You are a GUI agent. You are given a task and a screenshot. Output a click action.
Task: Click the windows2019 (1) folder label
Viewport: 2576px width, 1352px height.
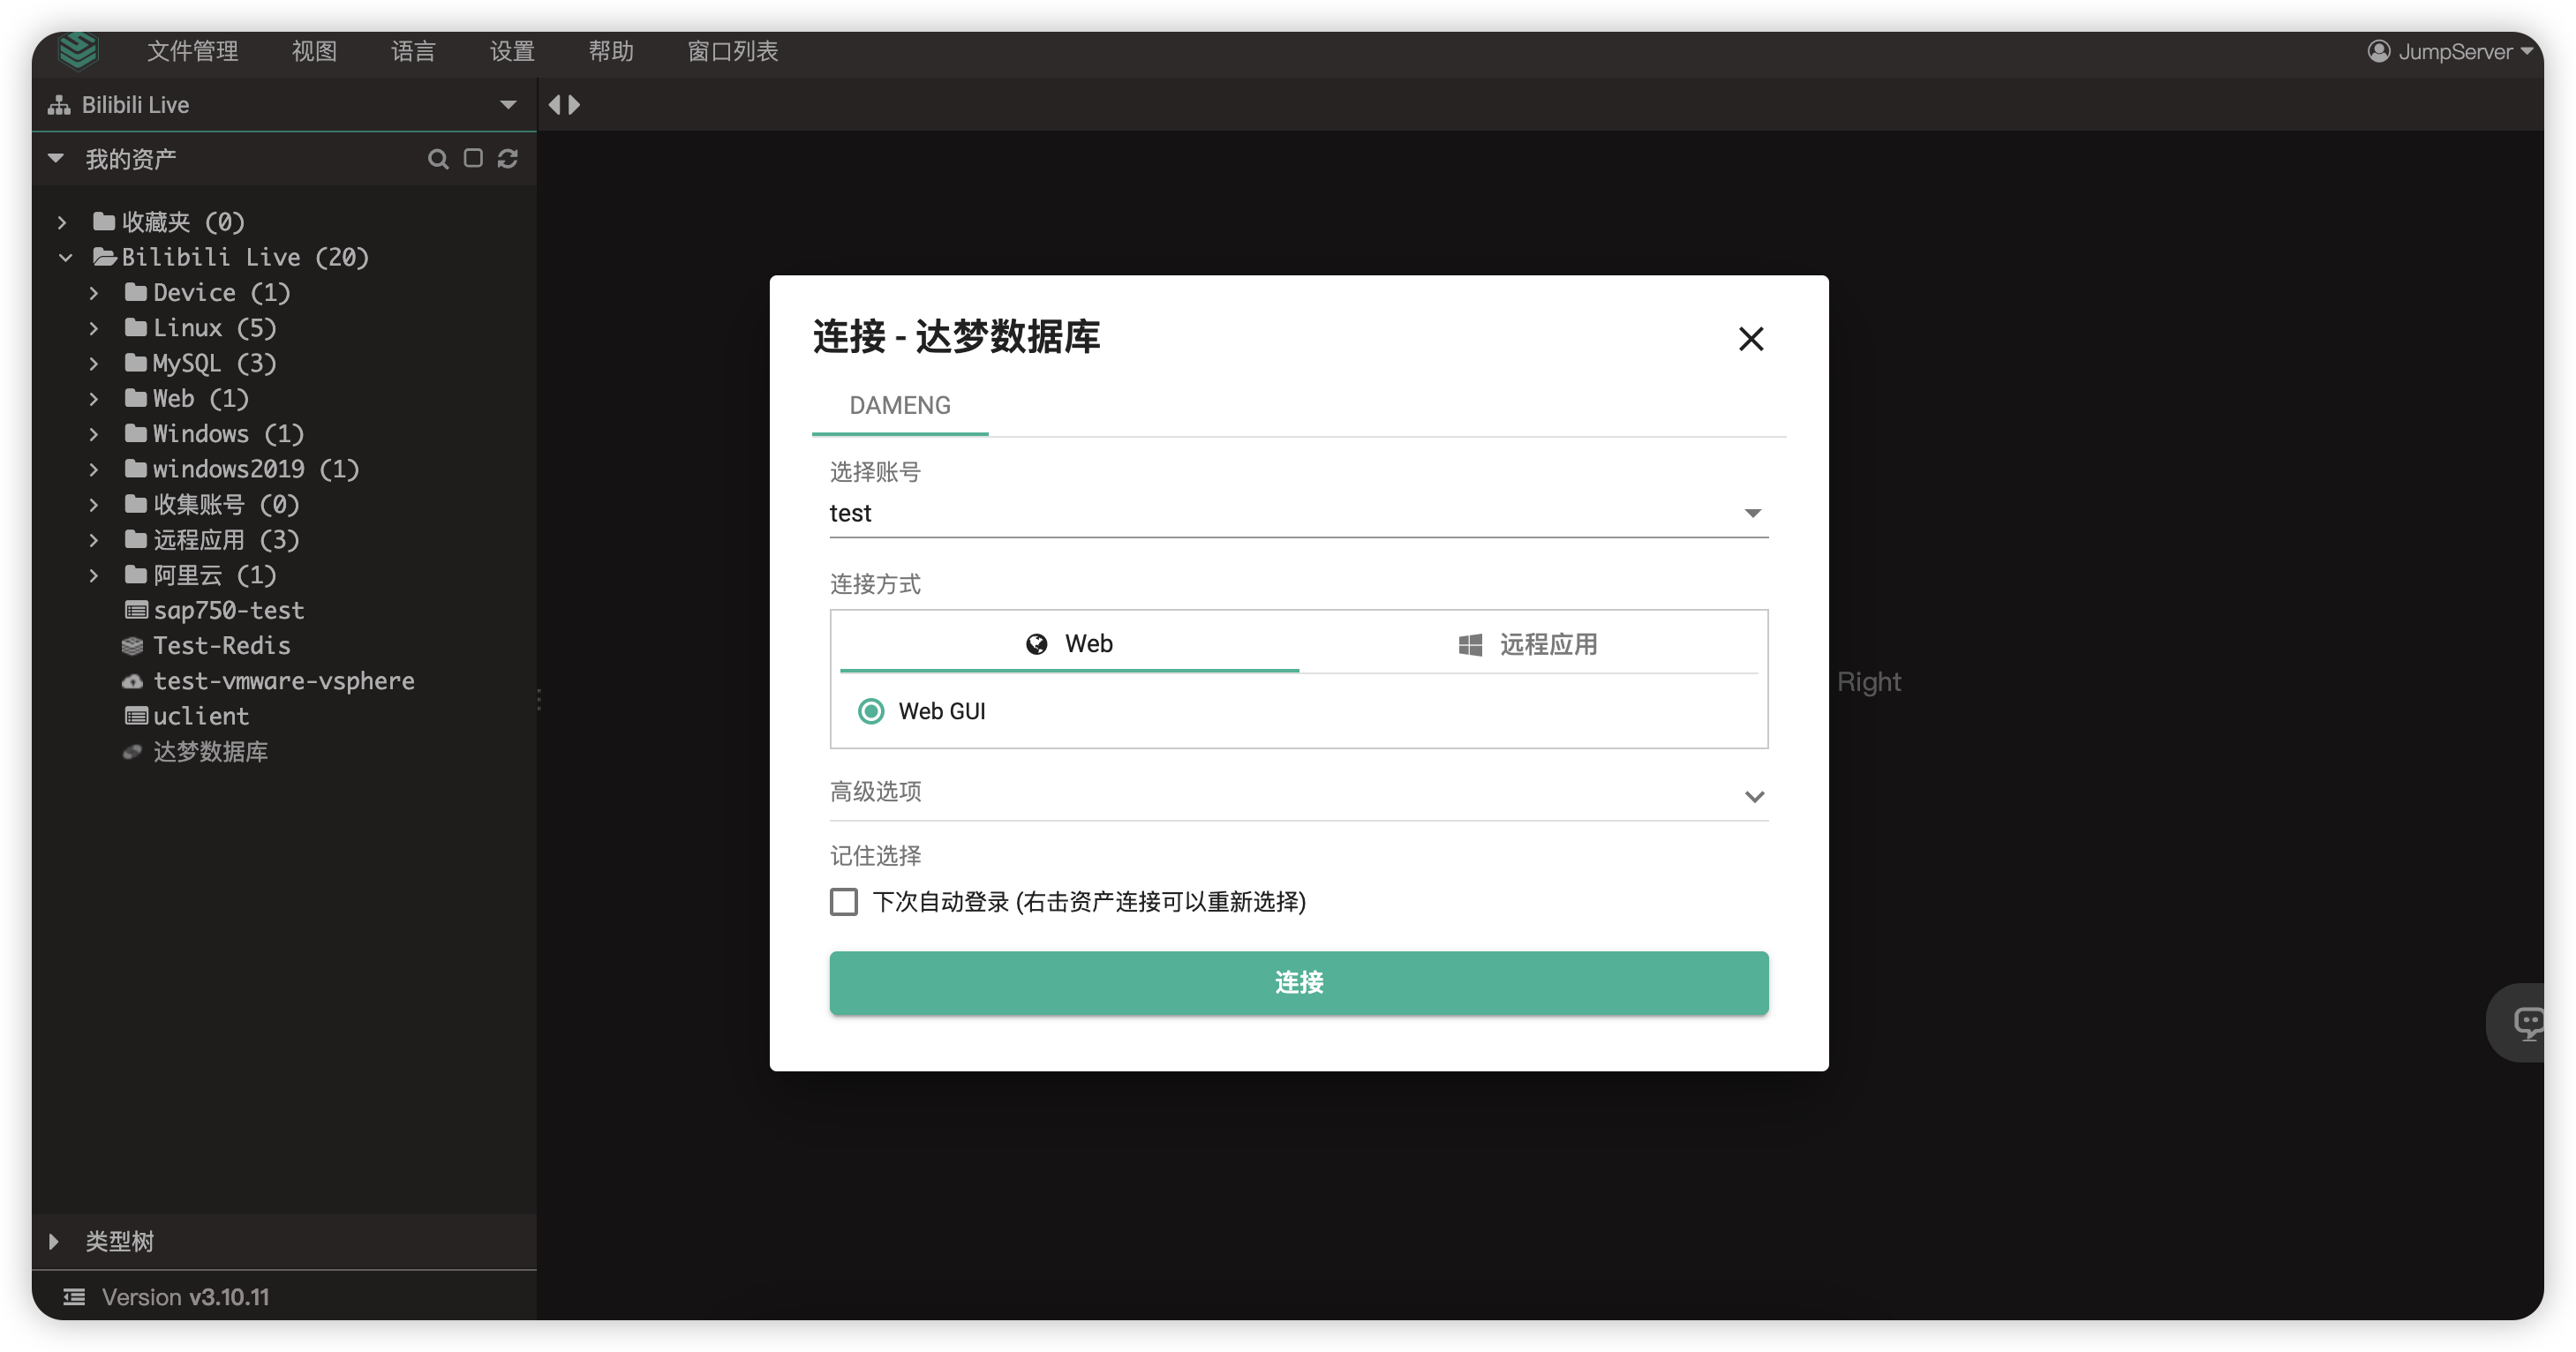tap(256, 469)
